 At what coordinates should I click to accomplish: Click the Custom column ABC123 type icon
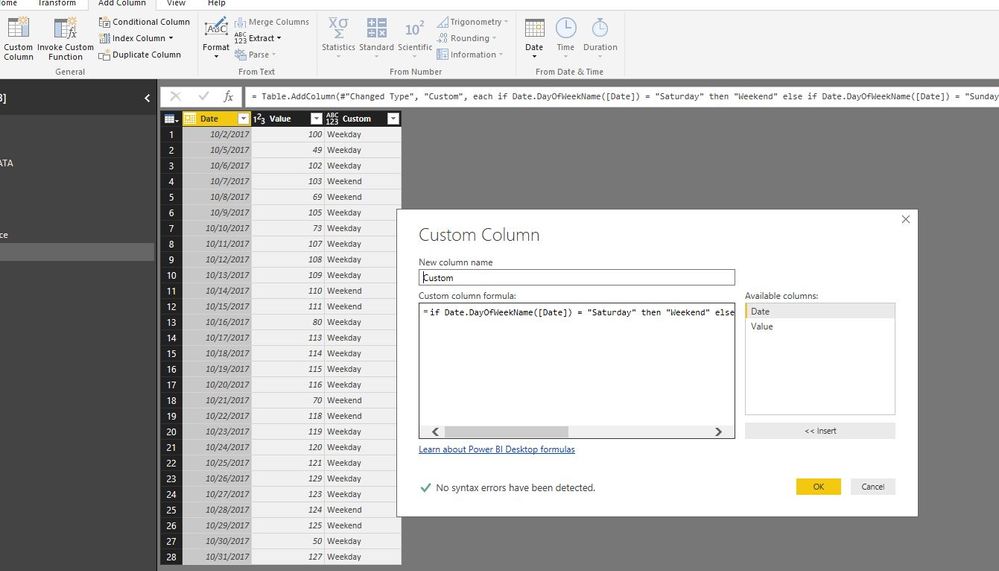coord(332,119)
